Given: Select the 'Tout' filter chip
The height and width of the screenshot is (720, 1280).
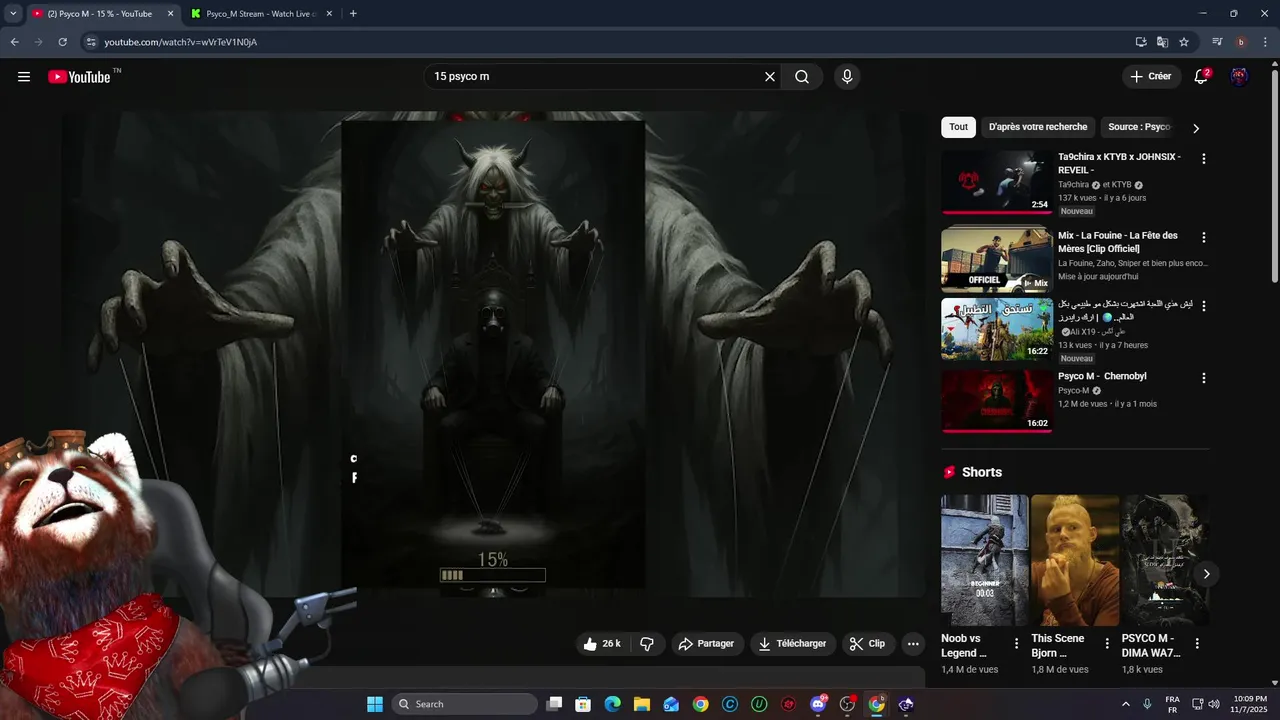Looking at the screenshot, I should tap(958, 127).
